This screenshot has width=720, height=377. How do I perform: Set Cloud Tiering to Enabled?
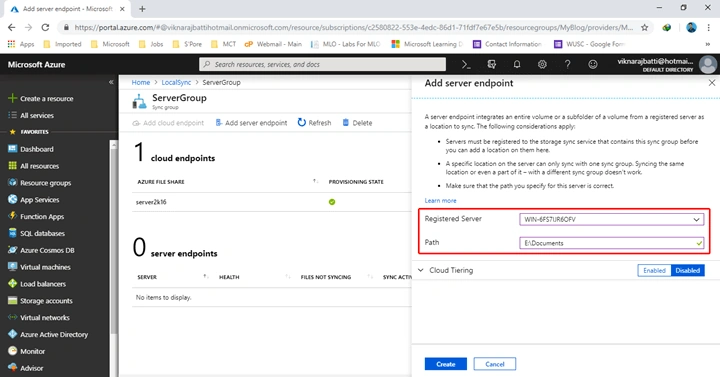pyautogui.click(x=654, y=270)
